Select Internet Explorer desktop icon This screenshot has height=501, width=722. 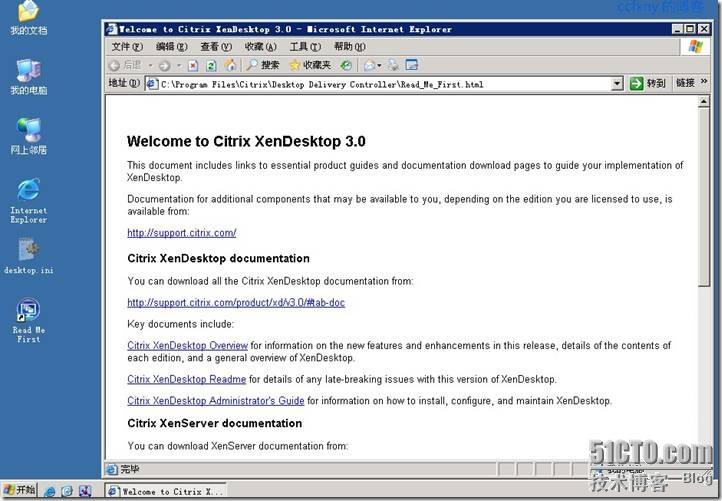(x=29, y=201)
